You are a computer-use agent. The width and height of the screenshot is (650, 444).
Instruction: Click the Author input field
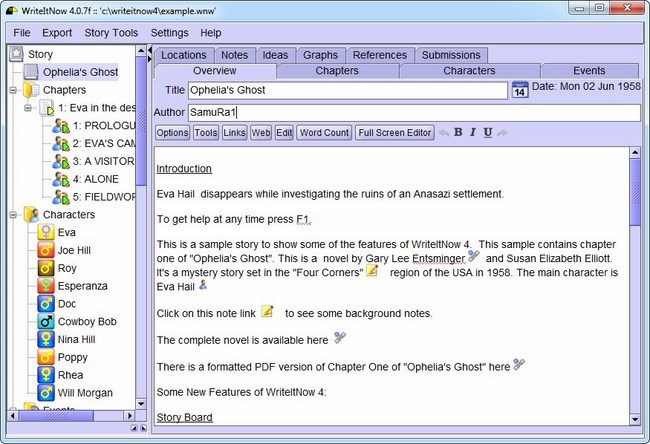coord(414,112)
